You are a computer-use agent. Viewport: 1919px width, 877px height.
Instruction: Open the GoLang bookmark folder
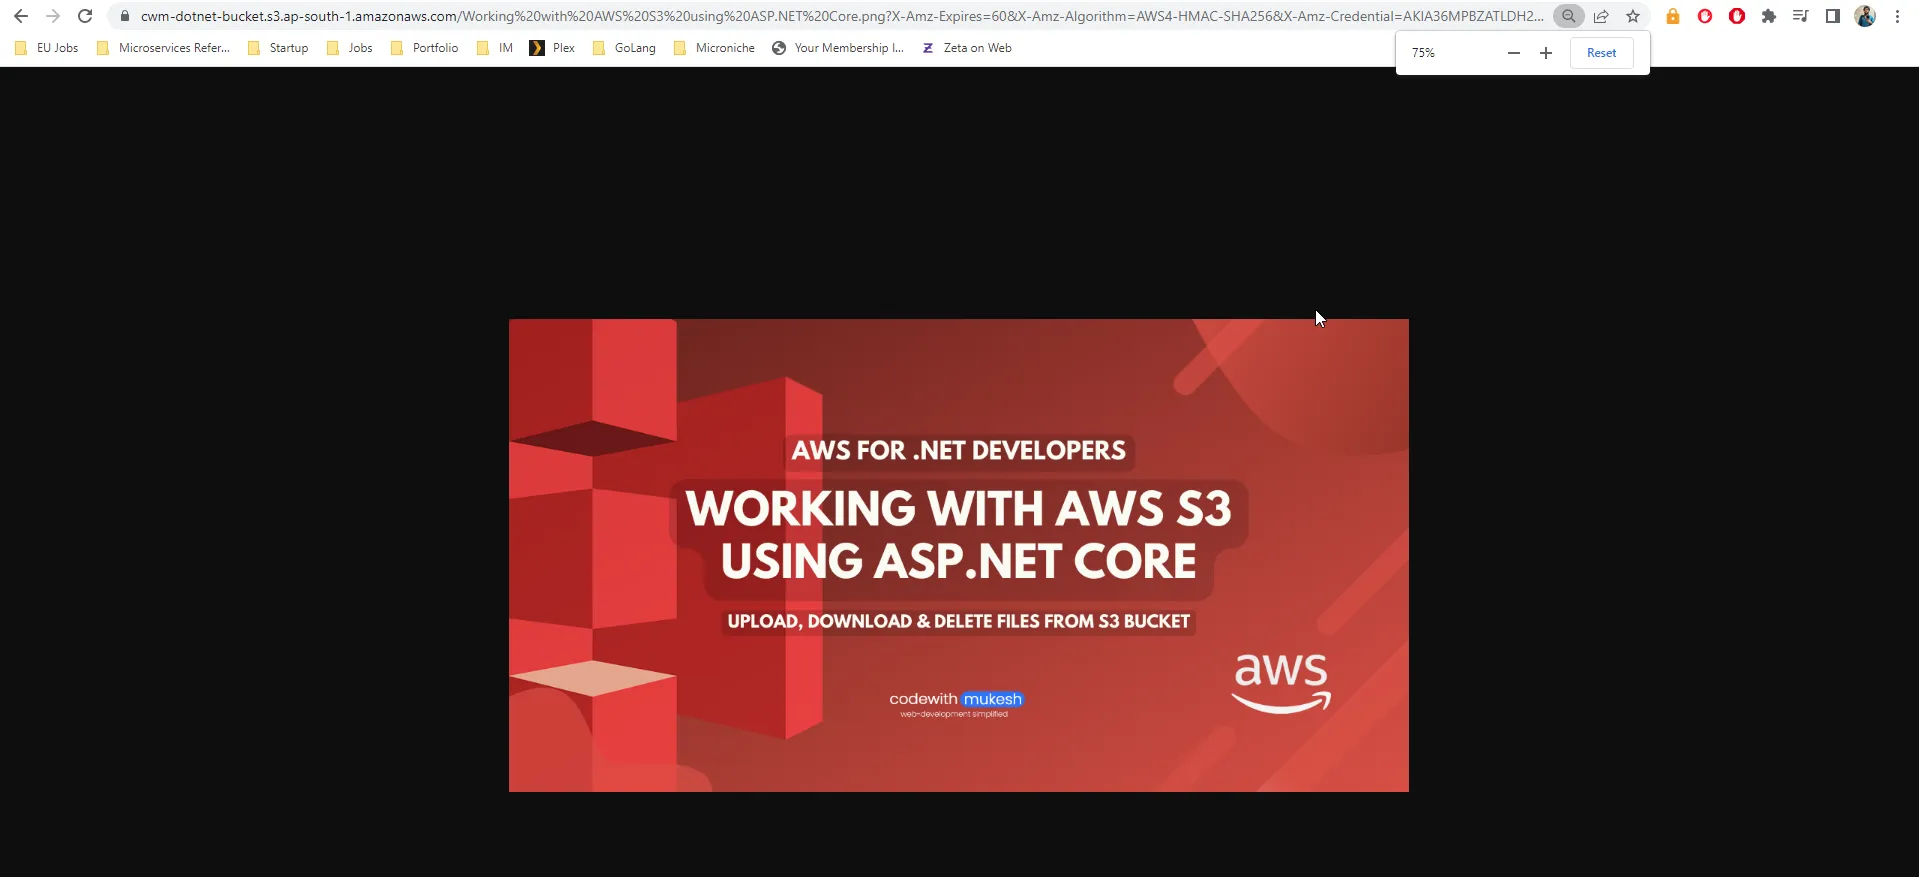[x=624, y=48]
